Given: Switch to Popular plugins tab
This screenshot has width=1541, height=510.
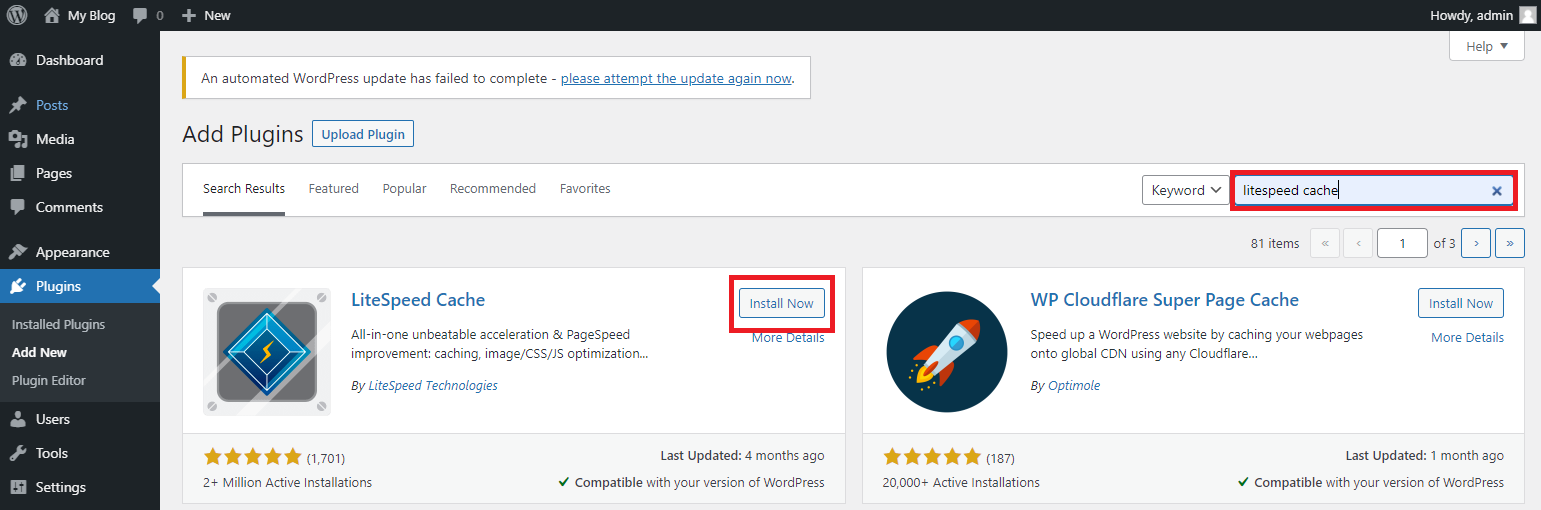Looking at the screenshot, I should 404,188.
